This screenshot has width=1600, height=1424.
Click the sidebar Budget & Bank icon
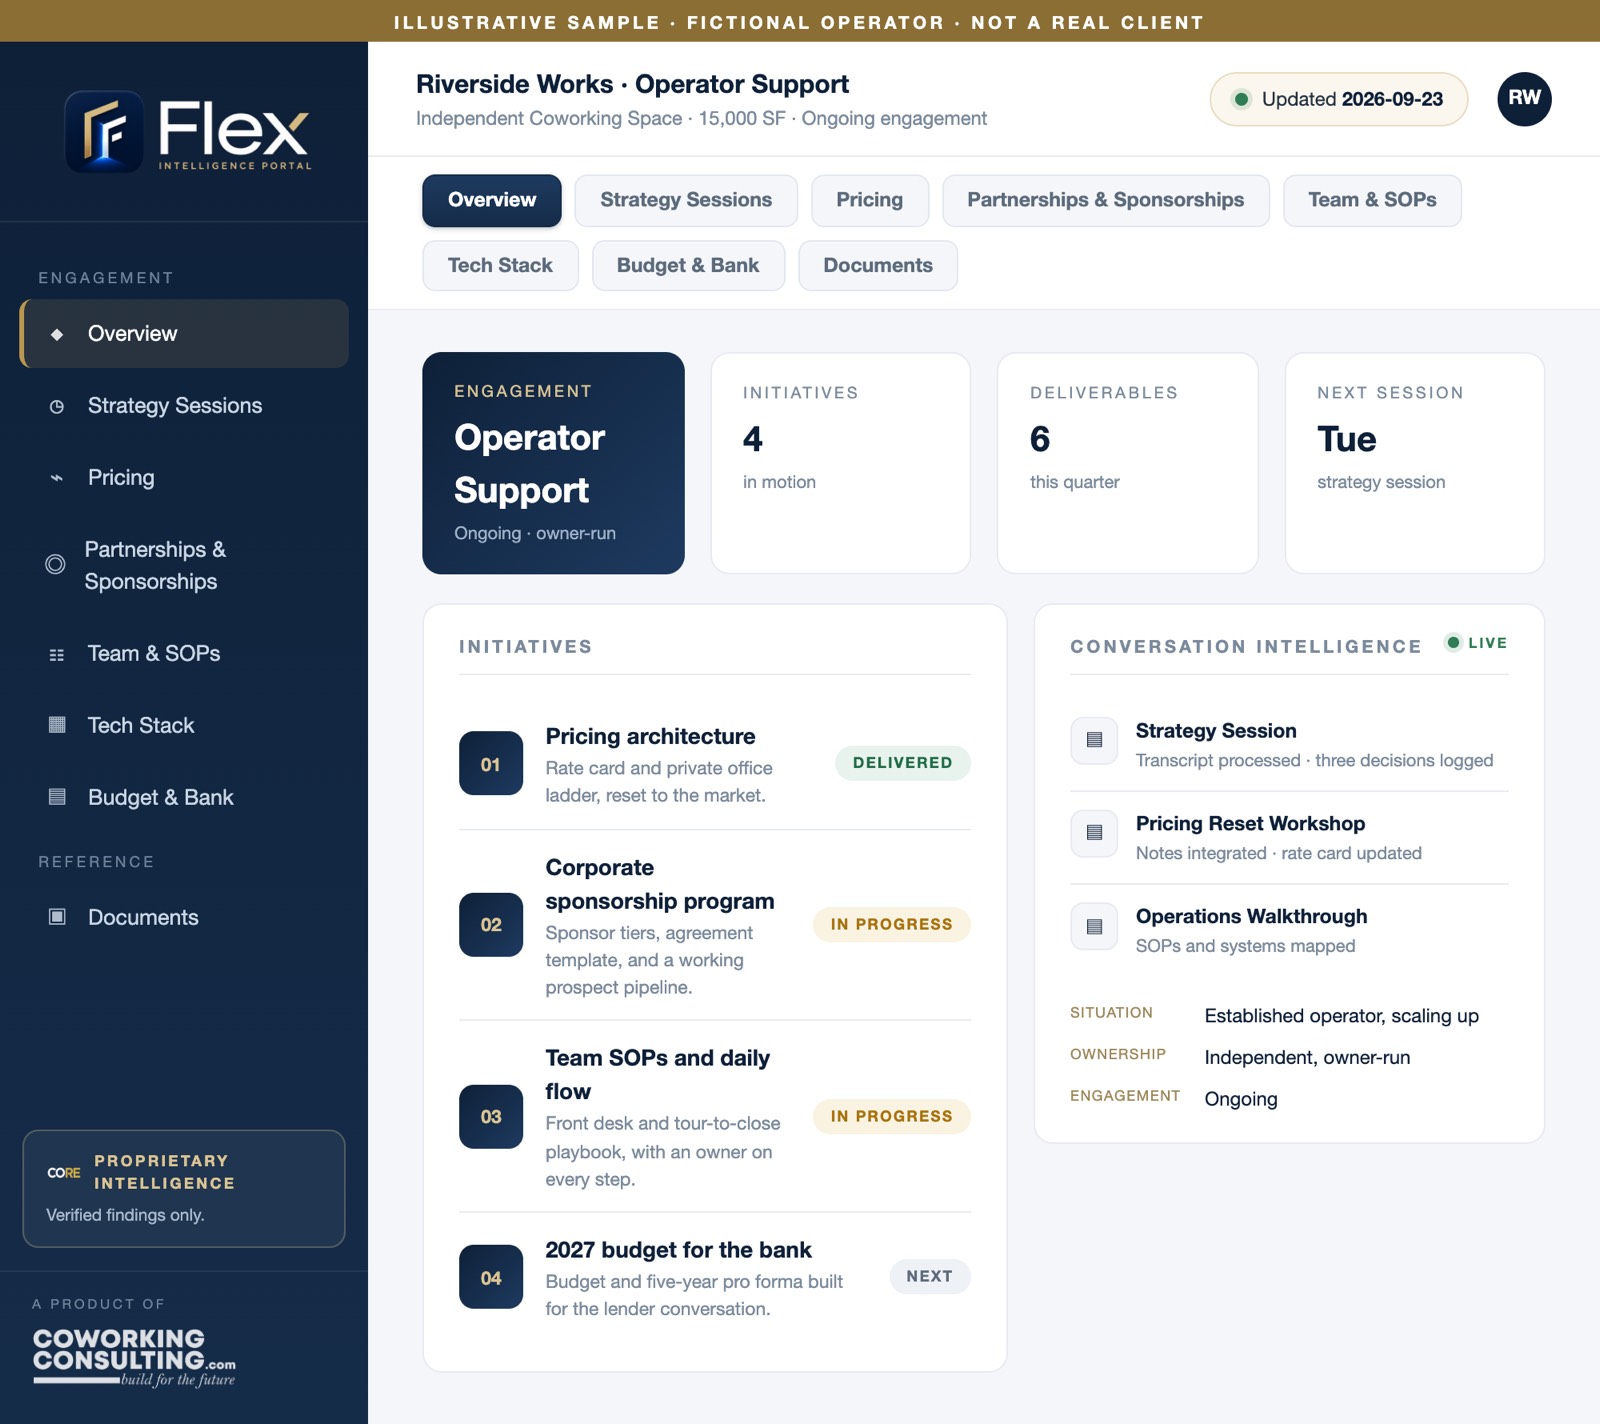(x=57, y=797)
